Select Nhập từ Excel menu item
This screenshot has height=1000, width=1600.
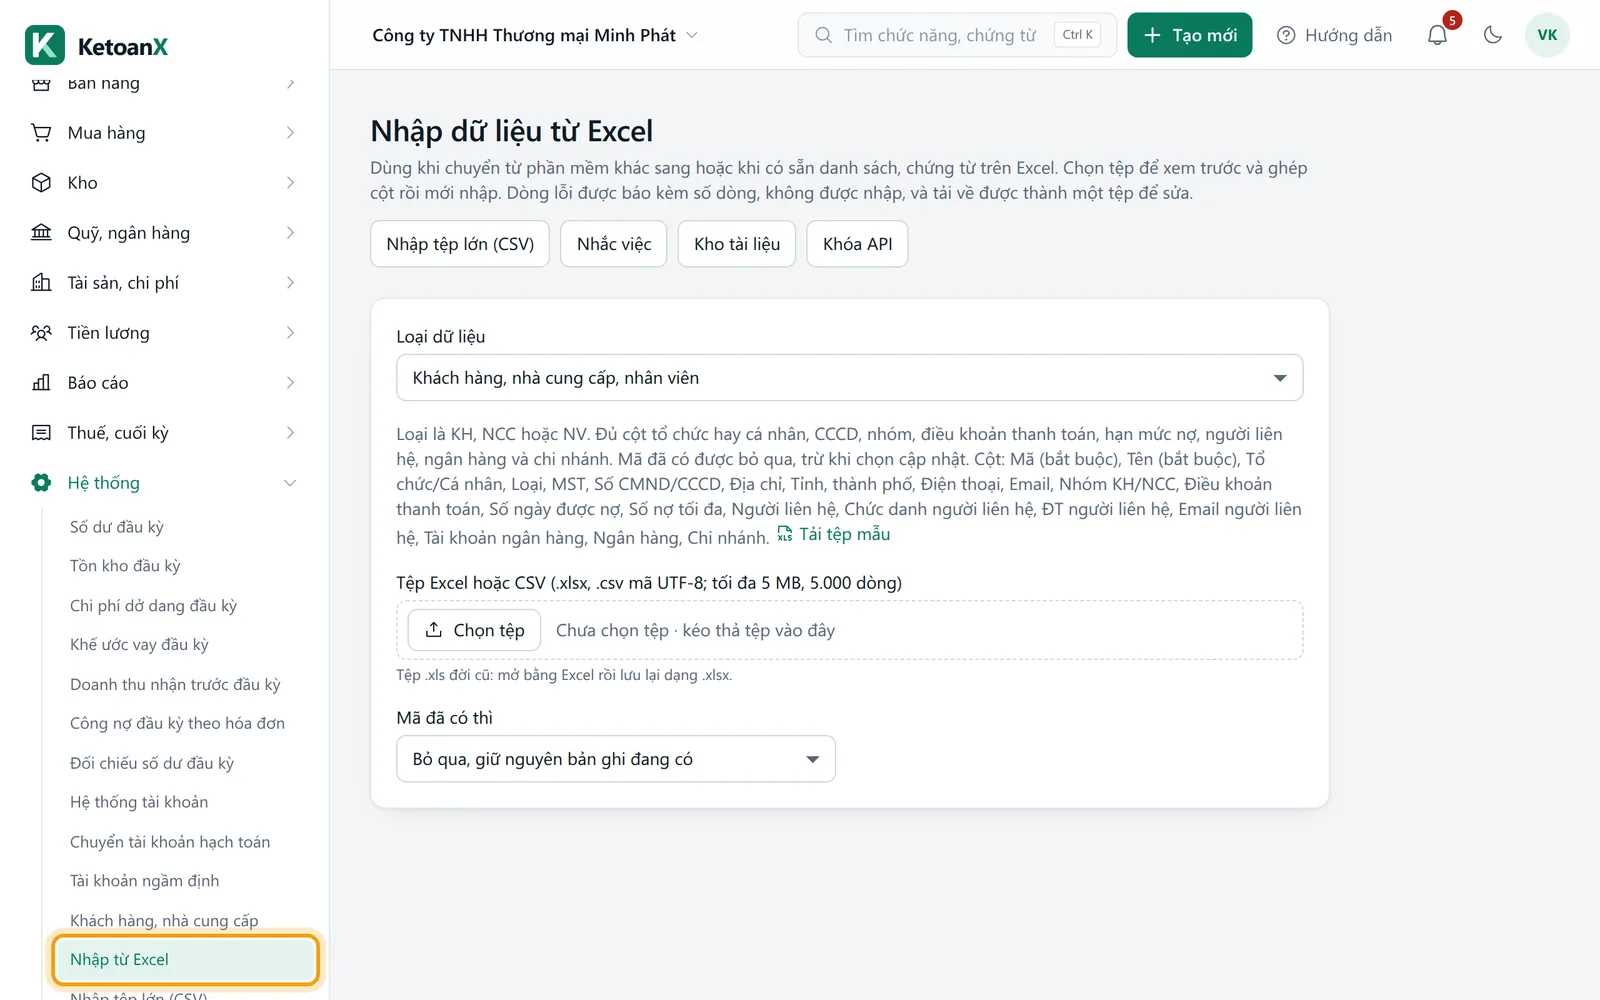[186, 960]
